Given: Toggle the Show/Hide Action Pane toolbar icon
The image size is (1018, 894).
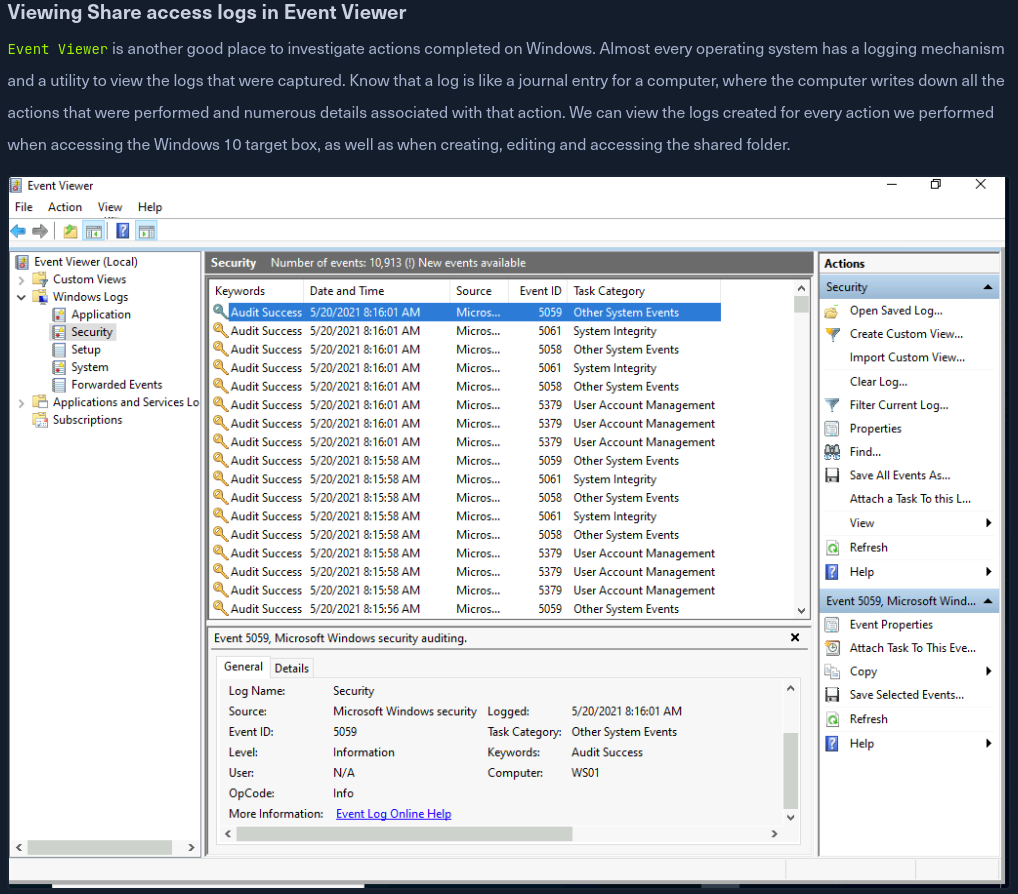Looking at the screenshot, I should pyautogui.click(x=146, y=231).
